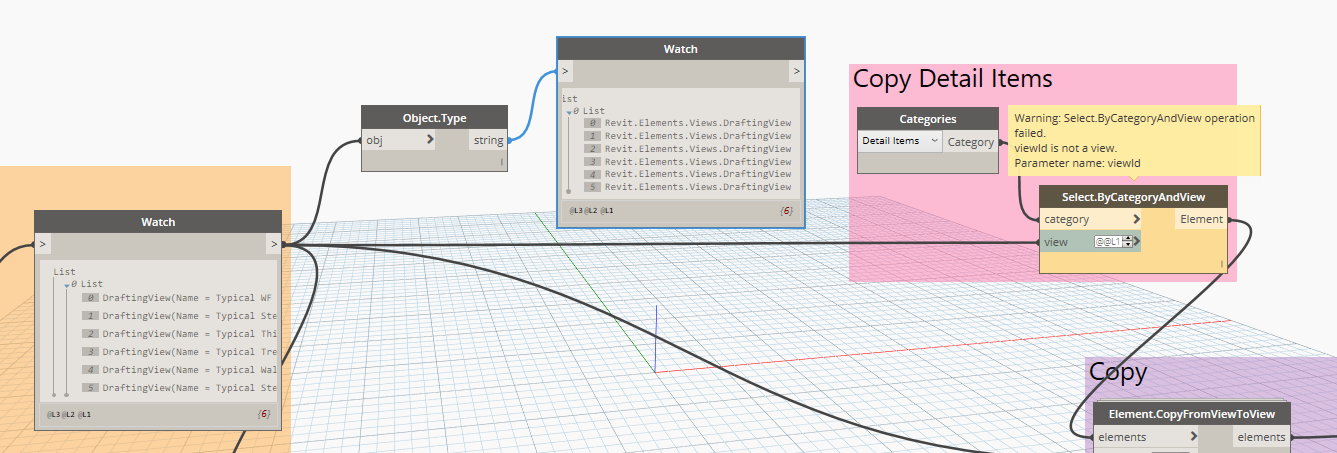Click output port of Watch node showing Revit.Elements

[x=796, y=71]
